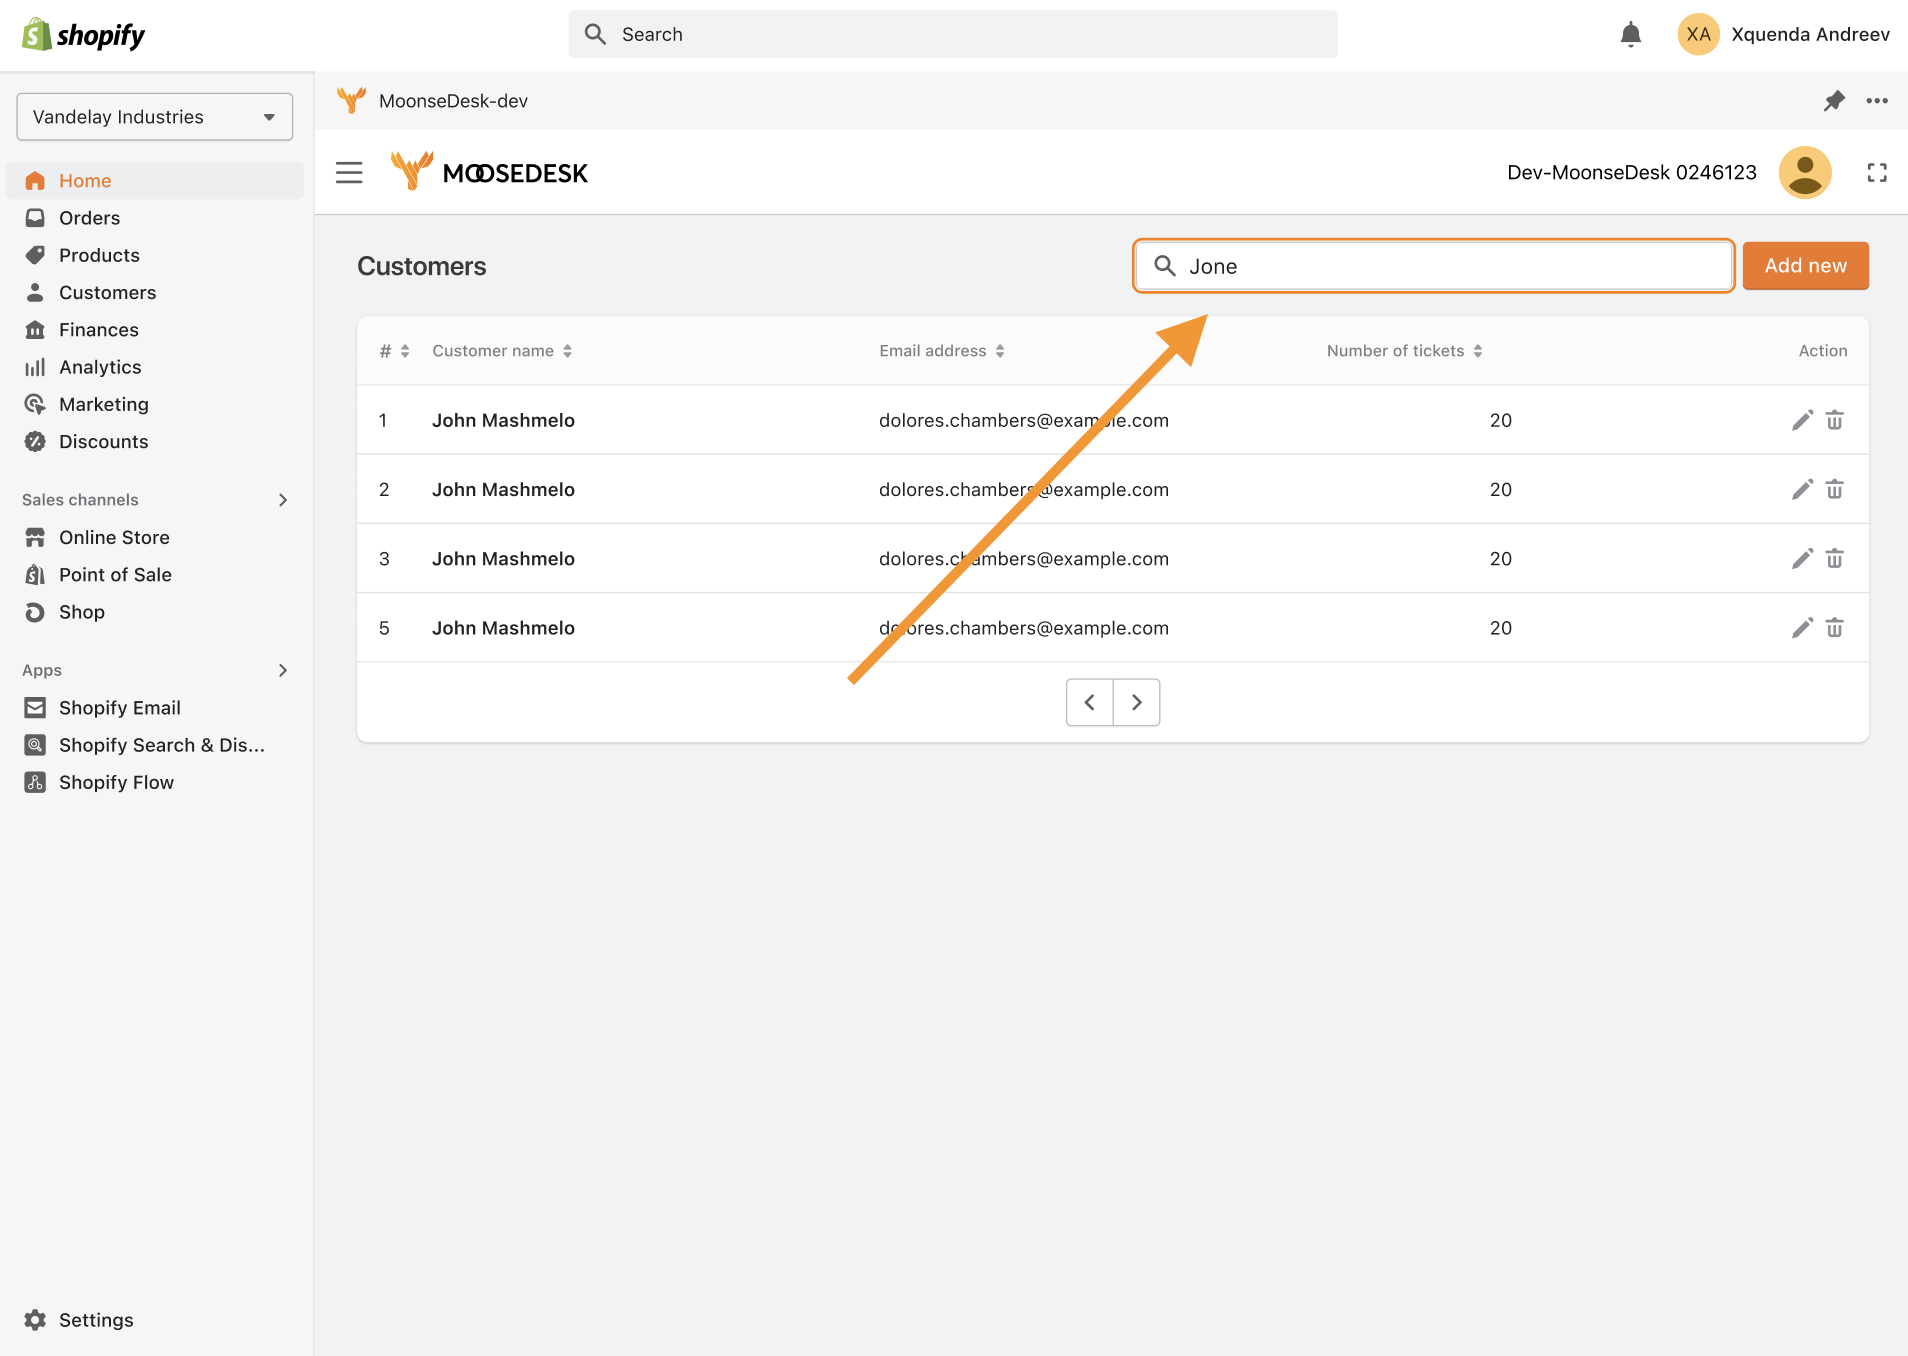1908x1356 pixels.
Task: Click the Add new button
Action: [1805, 266]
